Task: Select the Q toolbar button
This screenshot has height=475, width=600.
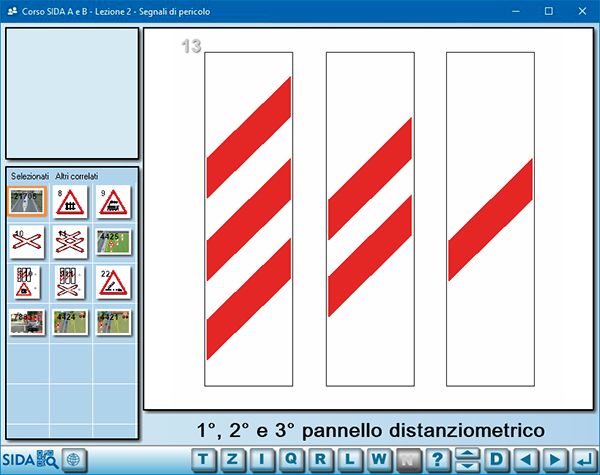Action: (x=292, y=459)
